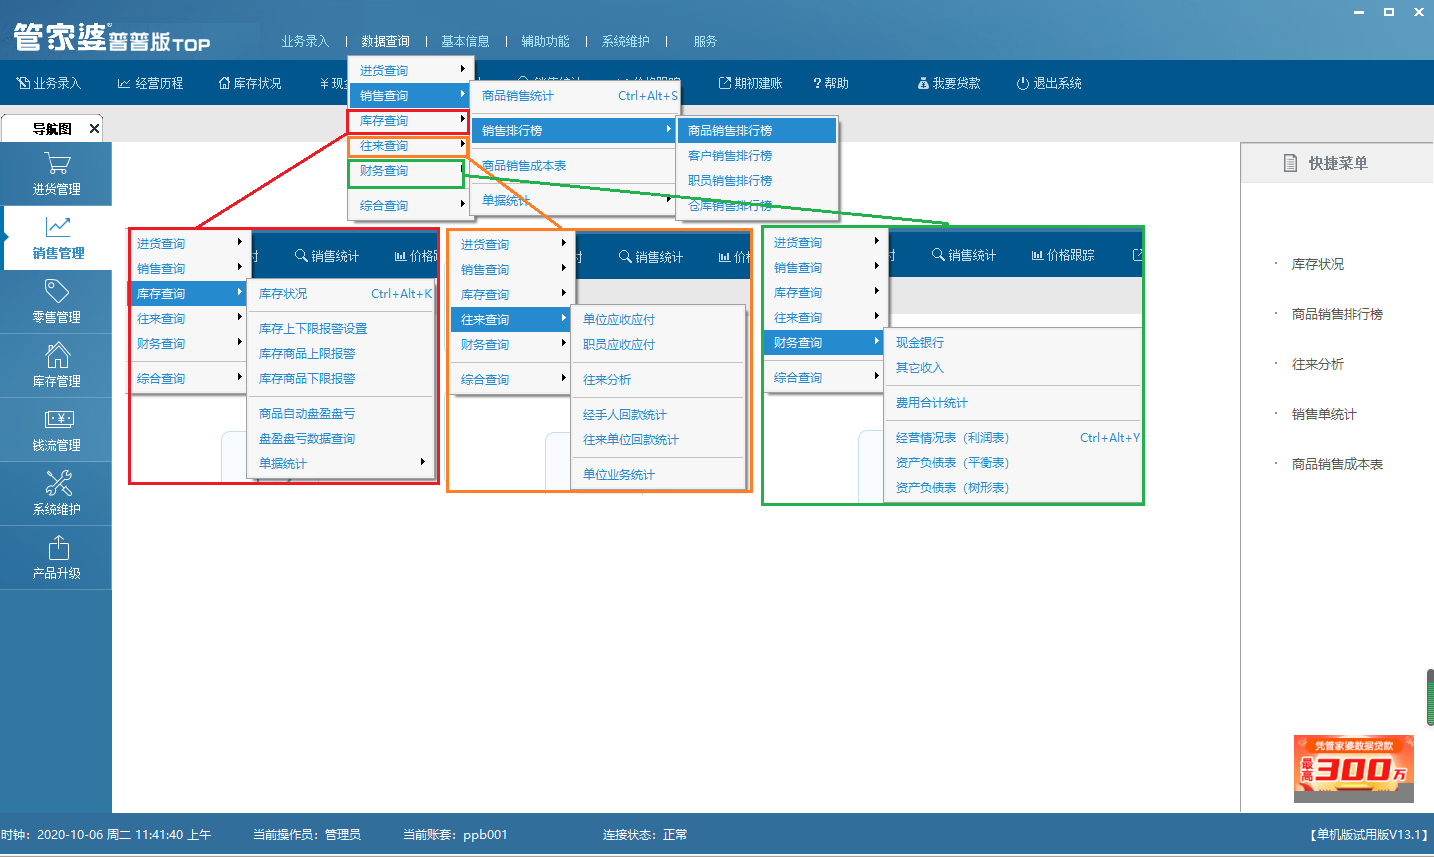Click 我要贷款 toolbar item

point(949,83)
